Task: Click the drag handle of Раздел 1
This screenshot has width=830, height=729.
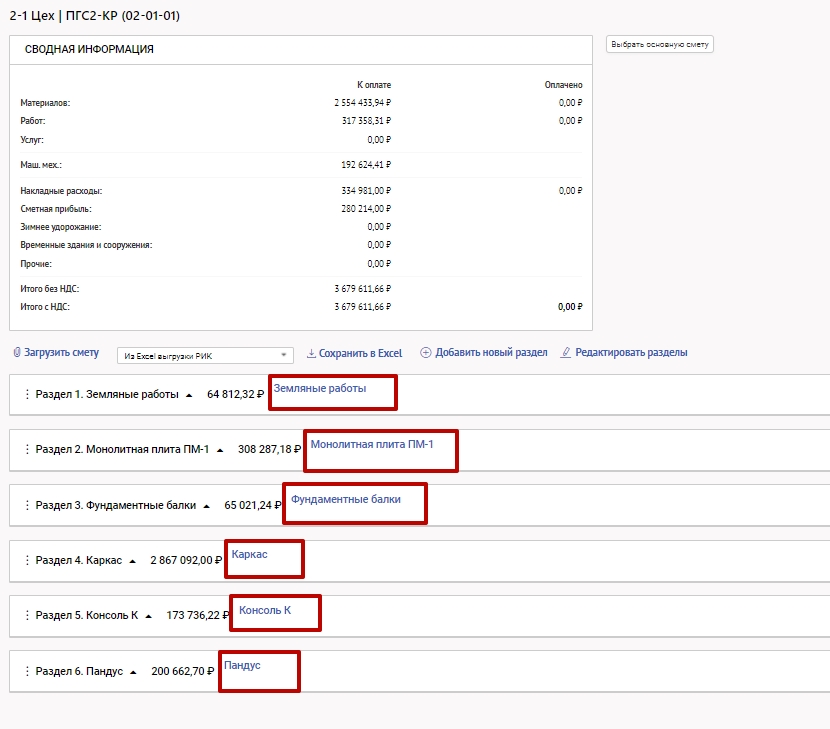Action: (x=27, y=394)
